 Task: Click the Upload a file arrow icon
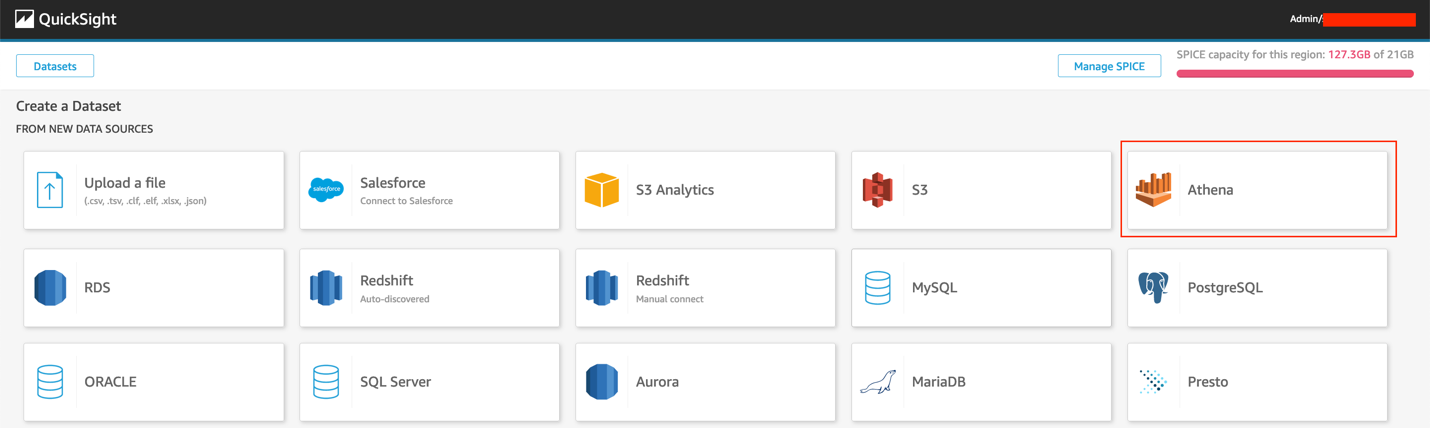click(x=50, y=190)
